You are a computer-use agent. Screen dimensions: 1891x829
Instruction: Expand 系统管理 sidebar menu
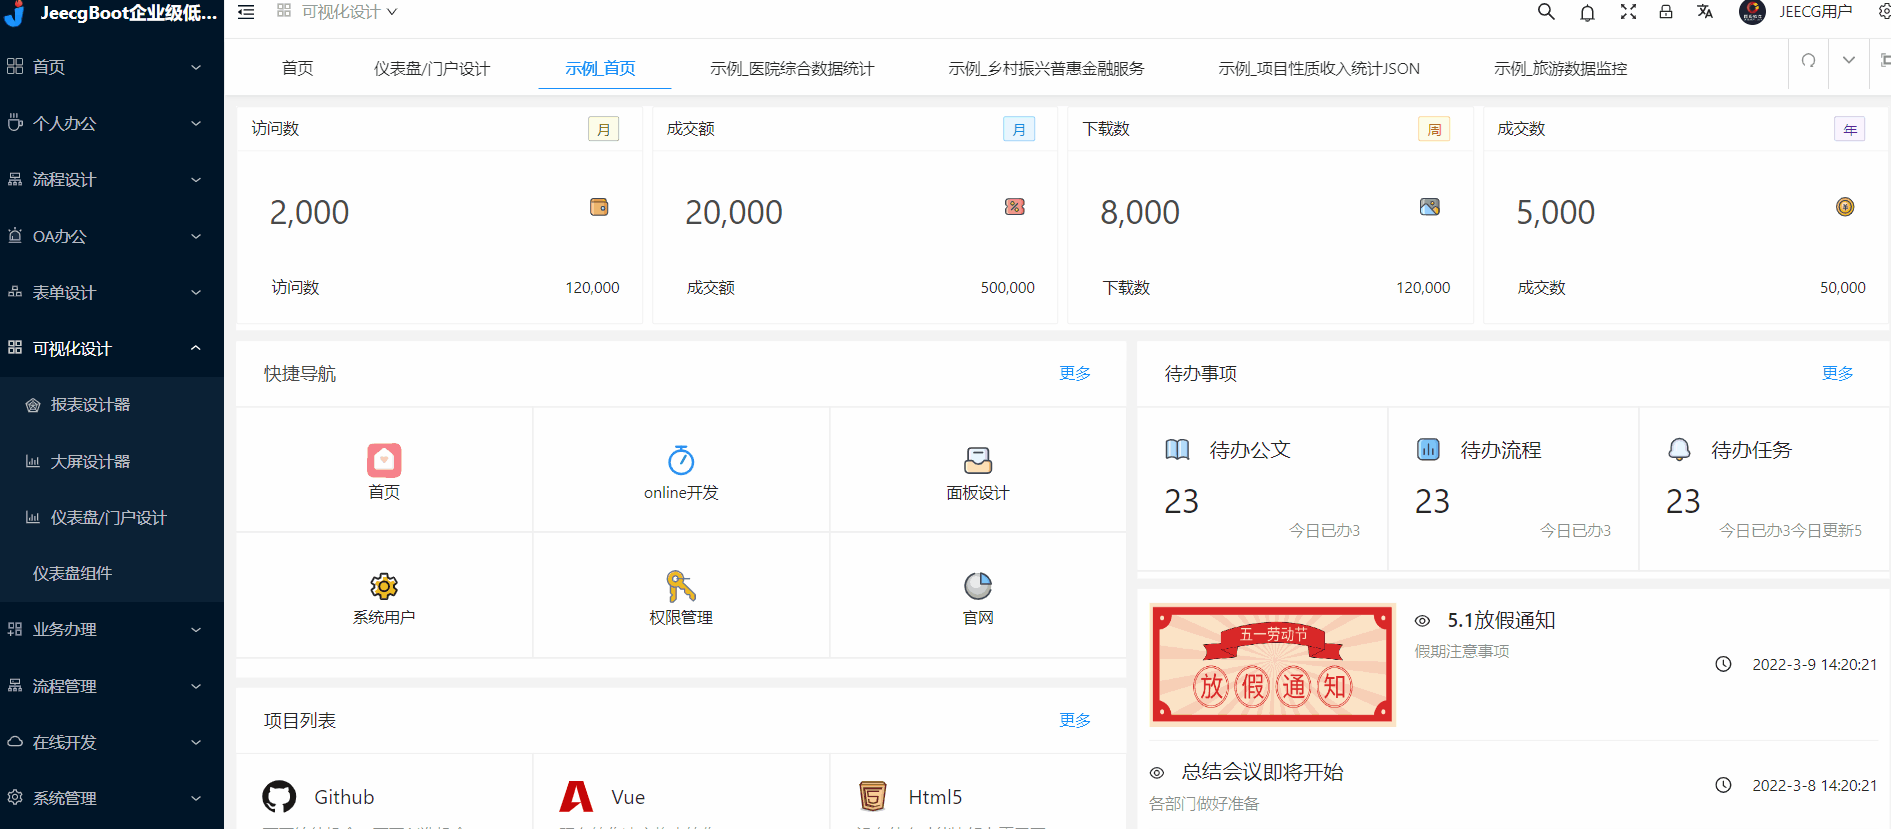112,798
